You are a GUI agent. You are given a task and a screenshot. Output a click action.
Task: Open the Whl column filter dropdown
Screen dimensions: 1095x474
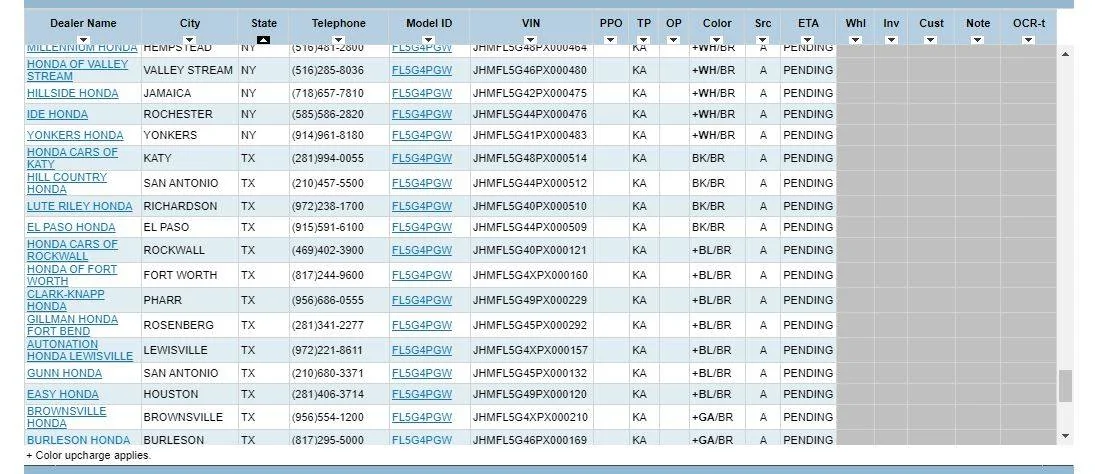[855, 40]
